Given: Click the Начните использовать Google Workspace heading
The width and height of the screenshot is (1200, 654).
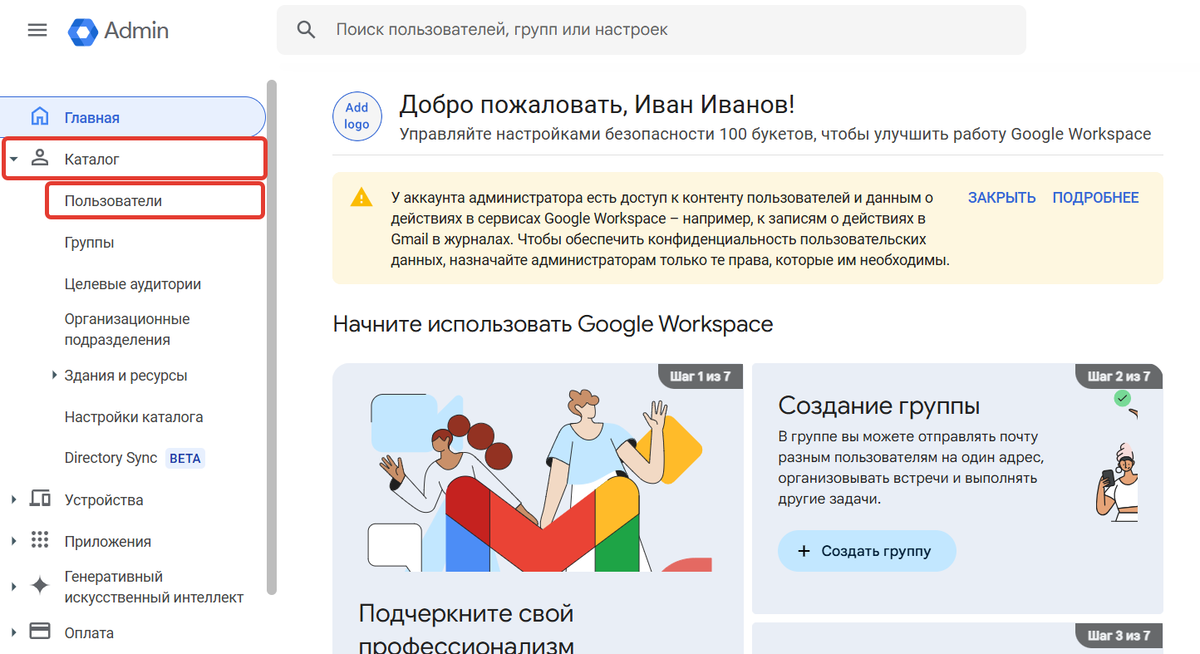Looking at the screenshot, I should pyautogui.click(x=553, y=324).
